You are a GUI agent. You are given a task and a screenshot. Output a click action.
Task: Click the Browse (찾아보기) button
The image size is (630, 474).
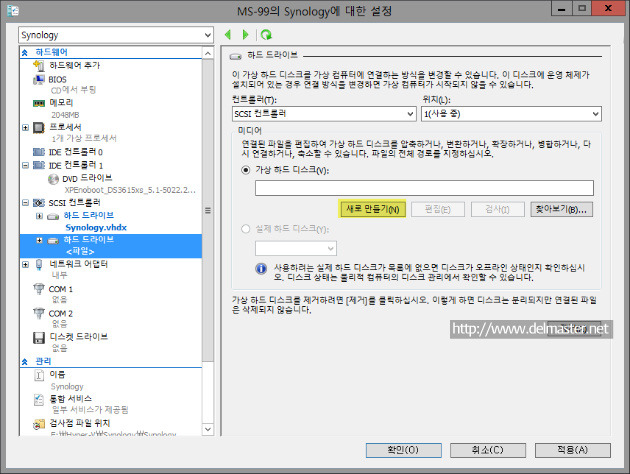(x=561, y=209)
